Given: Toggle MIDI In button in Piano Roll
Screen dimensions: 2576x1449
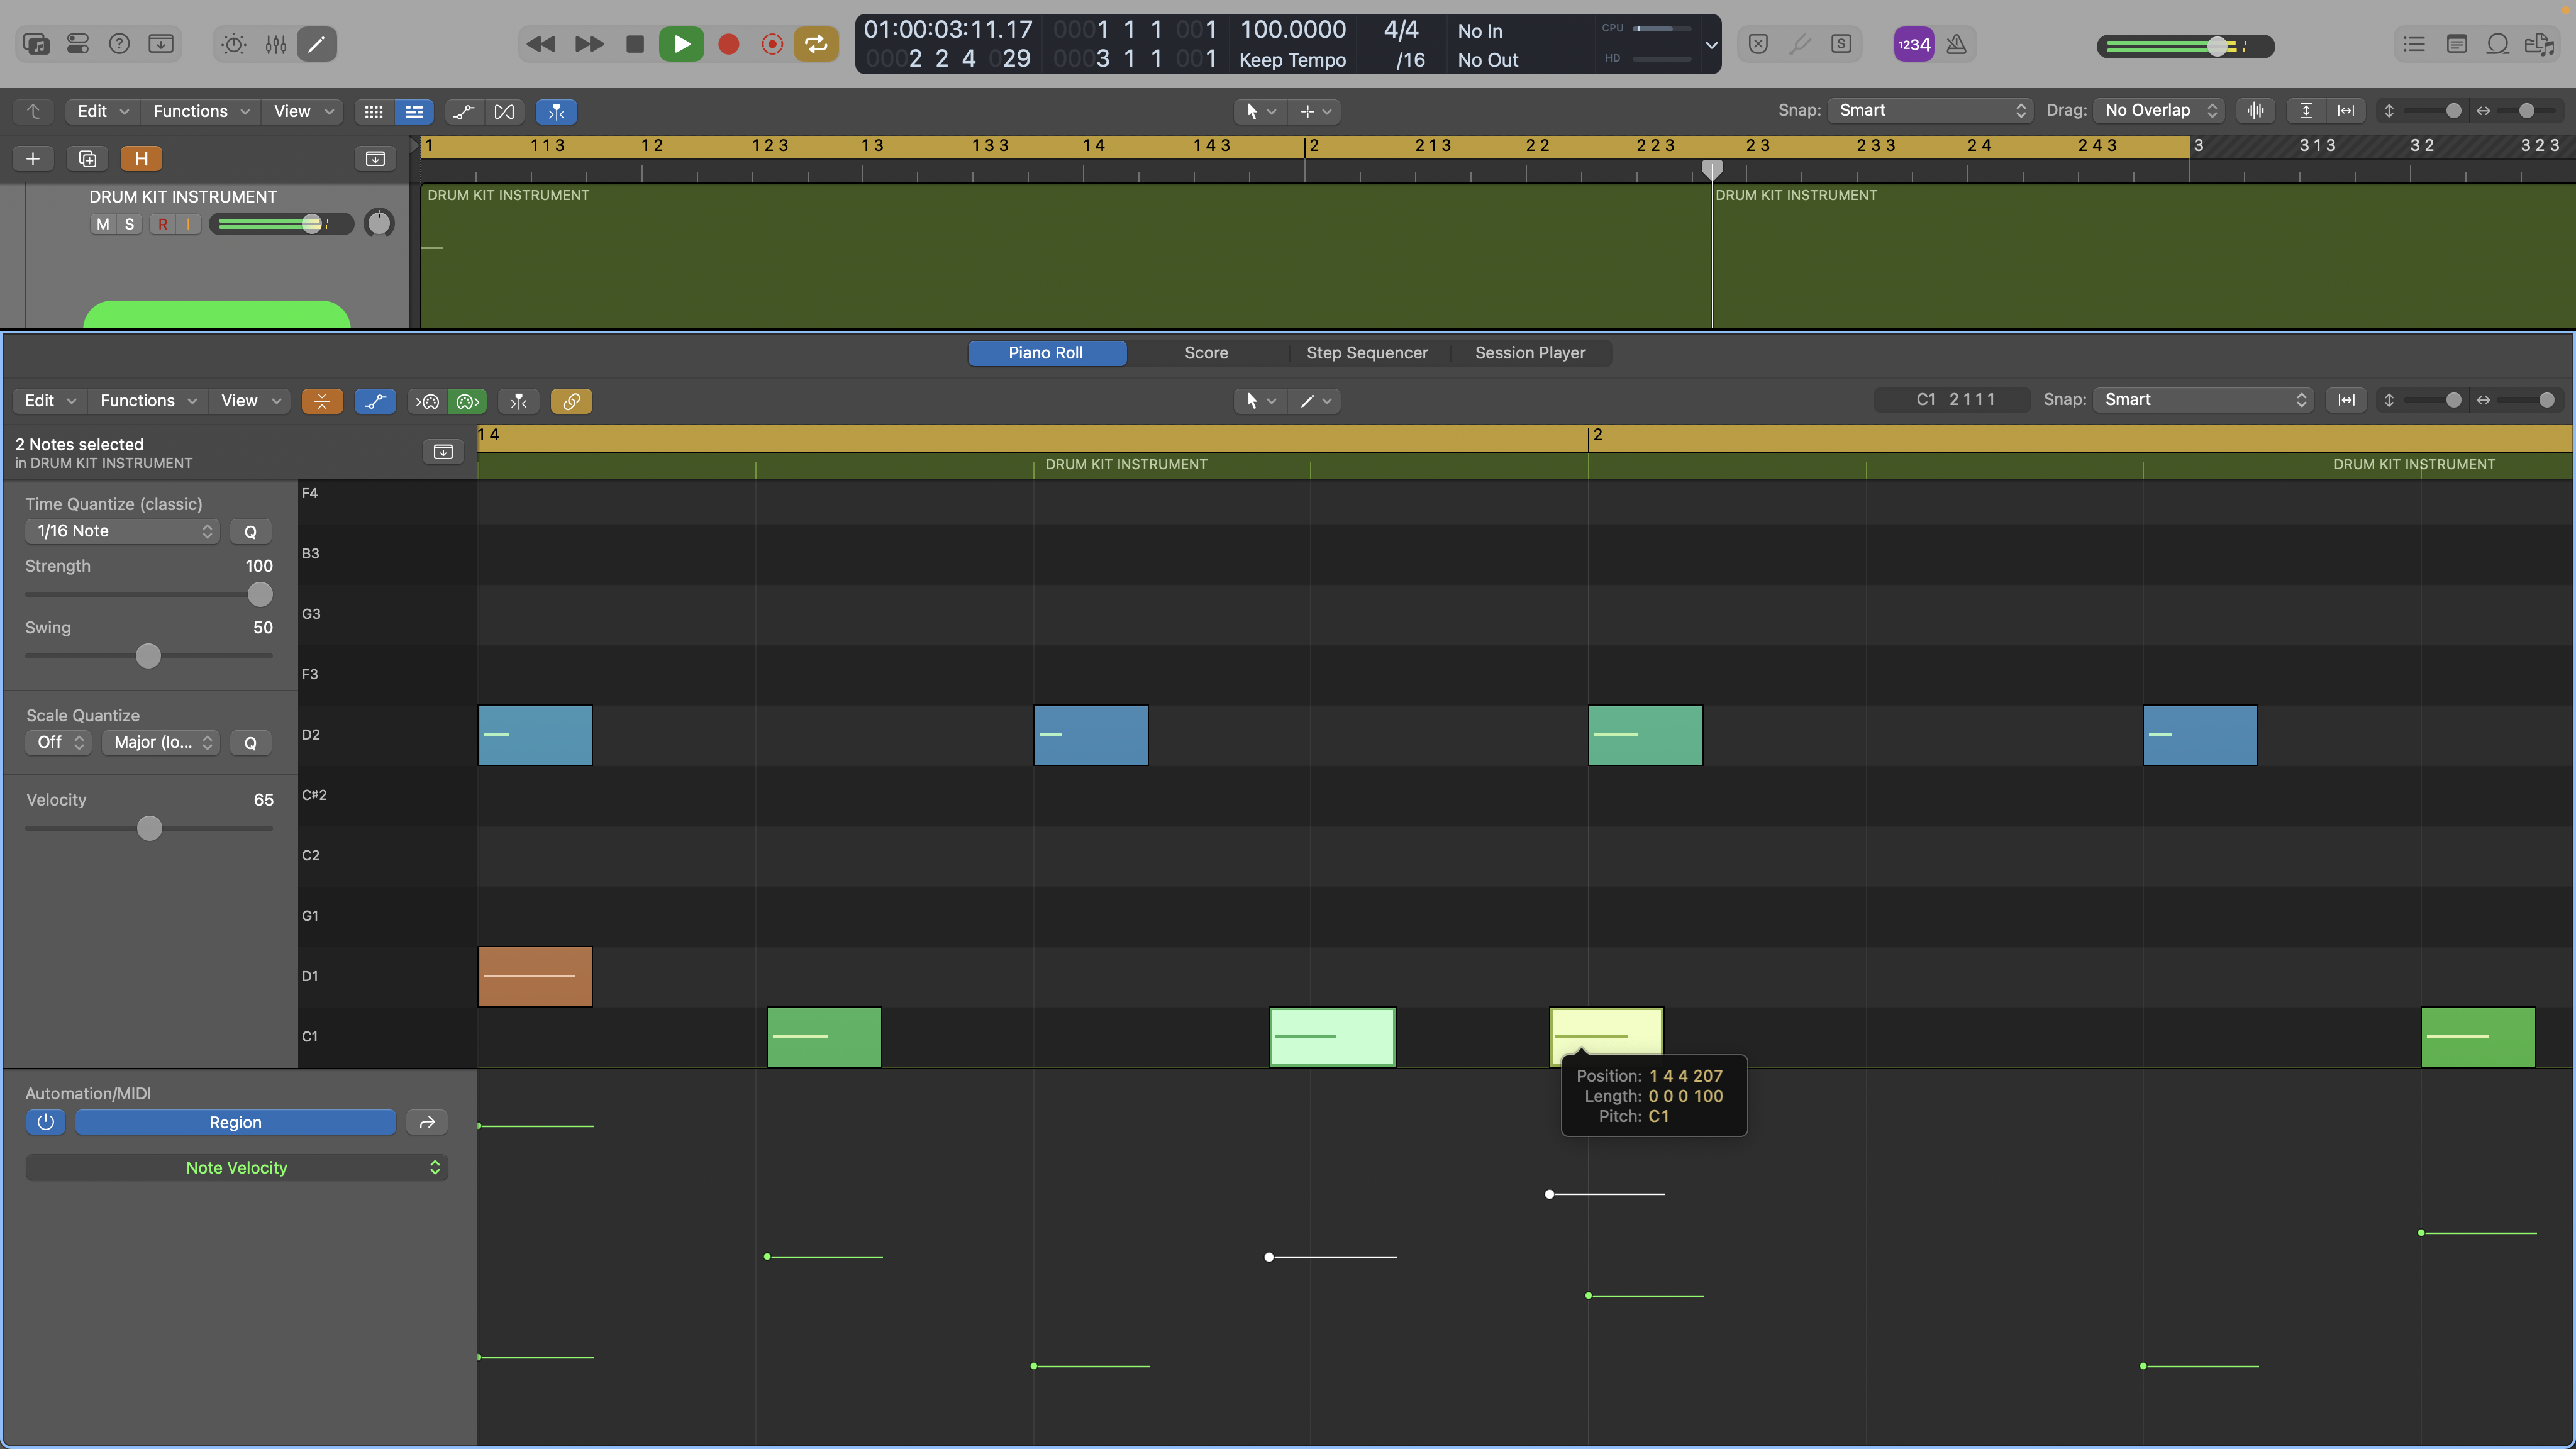Looking at the screenshot, I should [428, 401].
